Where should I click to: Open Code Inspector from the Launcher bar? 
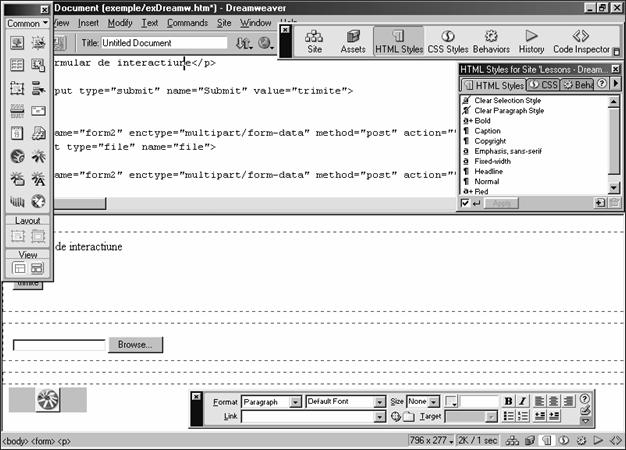click(x=581, y=42)
